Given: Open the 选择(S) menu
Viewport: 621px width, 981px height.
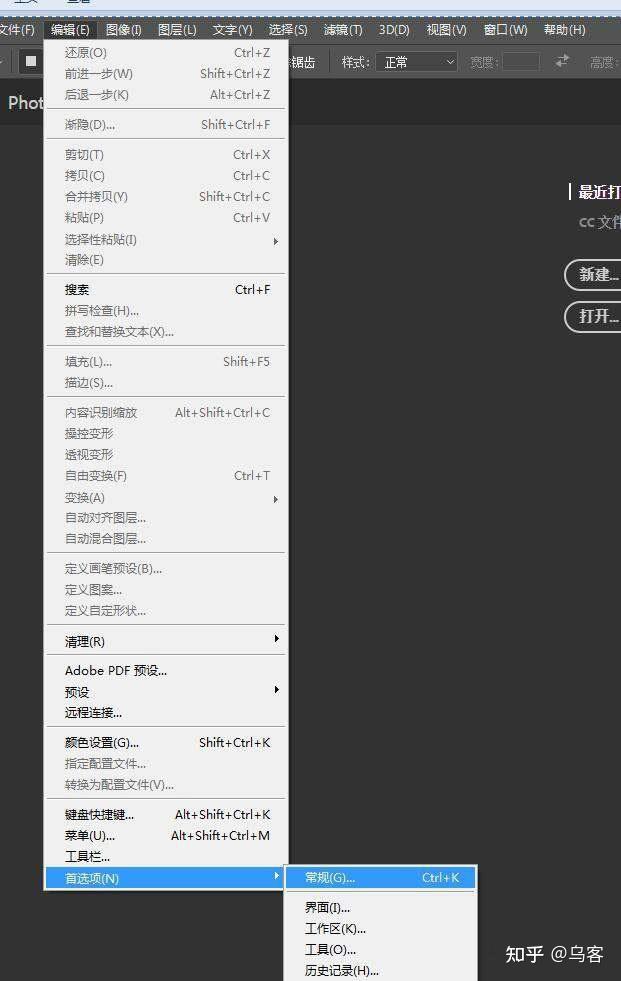Looking at the screenshot, I should click(x=288, y=29).
